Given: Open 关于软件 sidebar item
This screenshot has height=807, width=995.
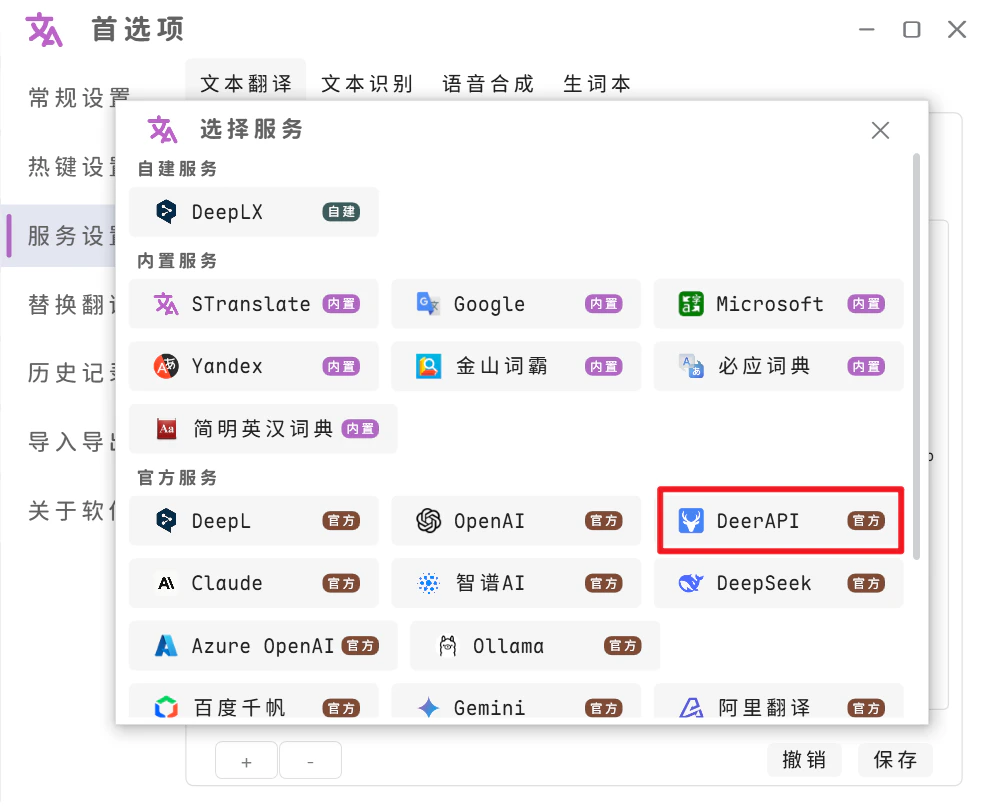Looking at the screenshot, I should point(72,510).
